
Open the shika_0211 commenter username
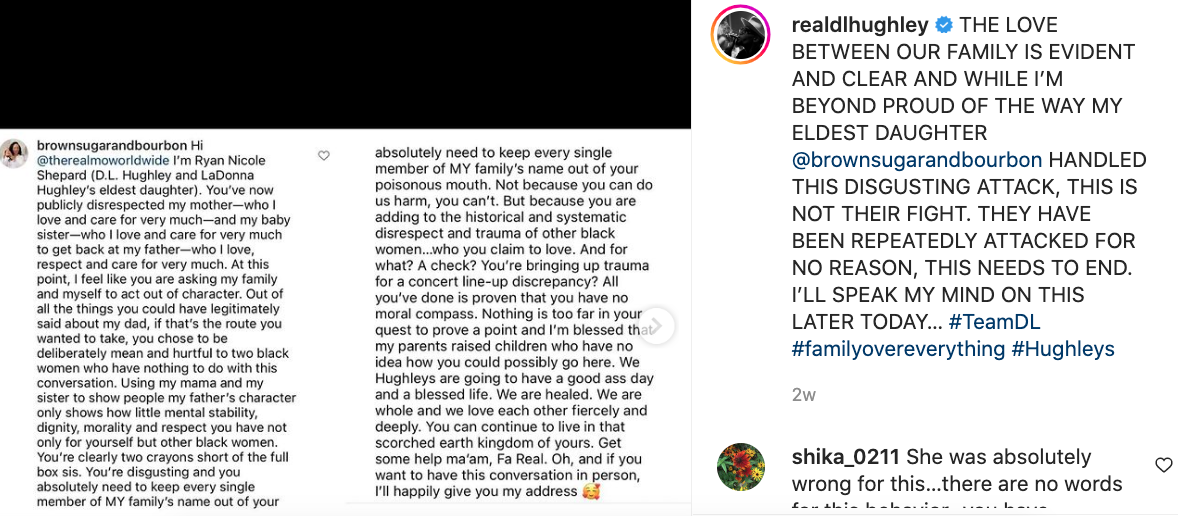(x=845, y=457)
